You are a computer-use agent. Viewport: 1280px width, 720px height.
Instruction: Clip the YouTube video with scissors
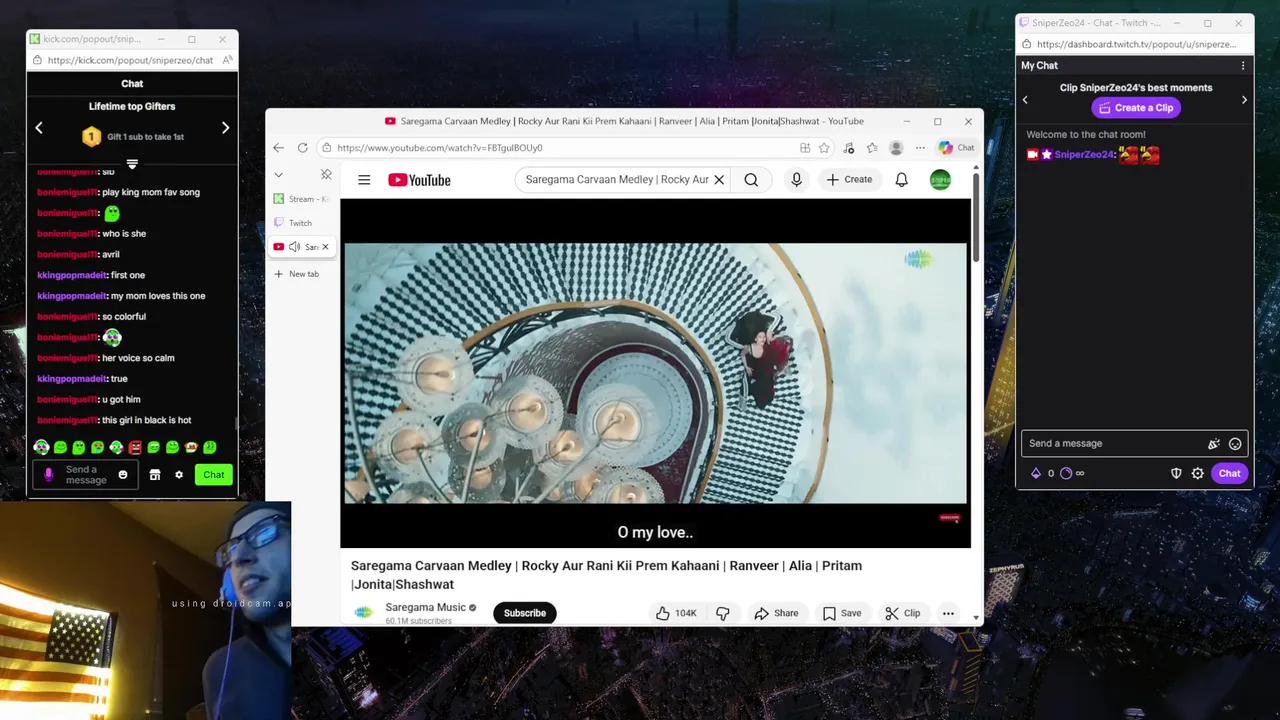click(903, 613)
